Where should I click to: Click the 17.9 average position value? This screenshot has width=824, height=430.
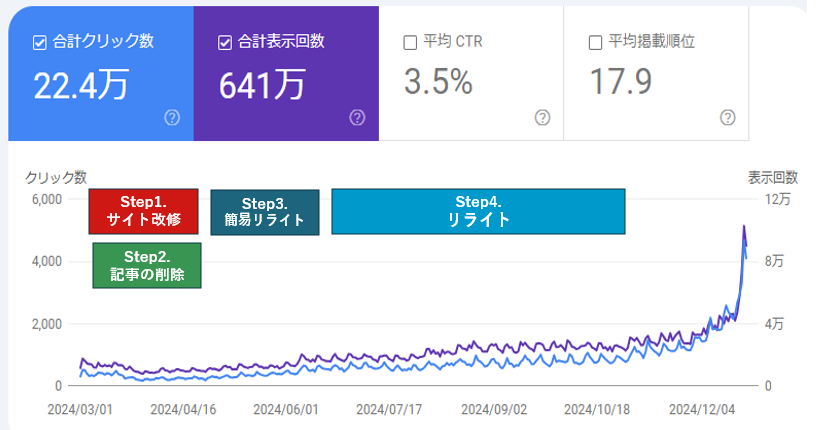(623, 82)
